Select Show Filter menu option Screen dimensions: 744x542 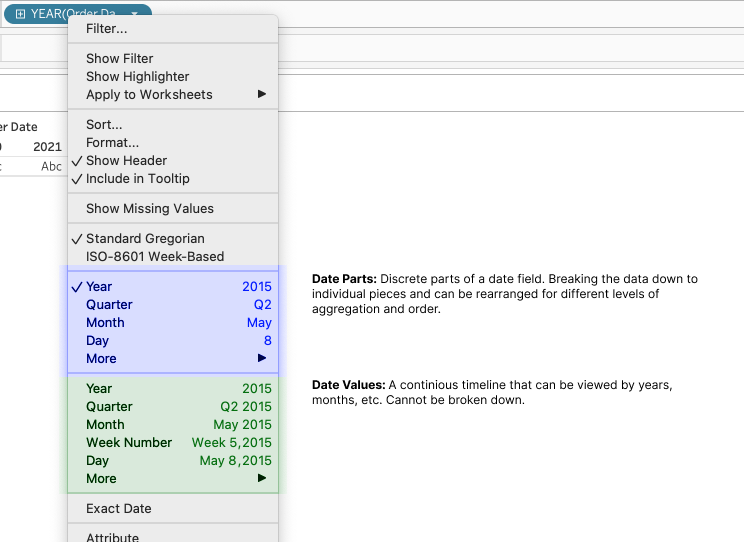[120, 58]
